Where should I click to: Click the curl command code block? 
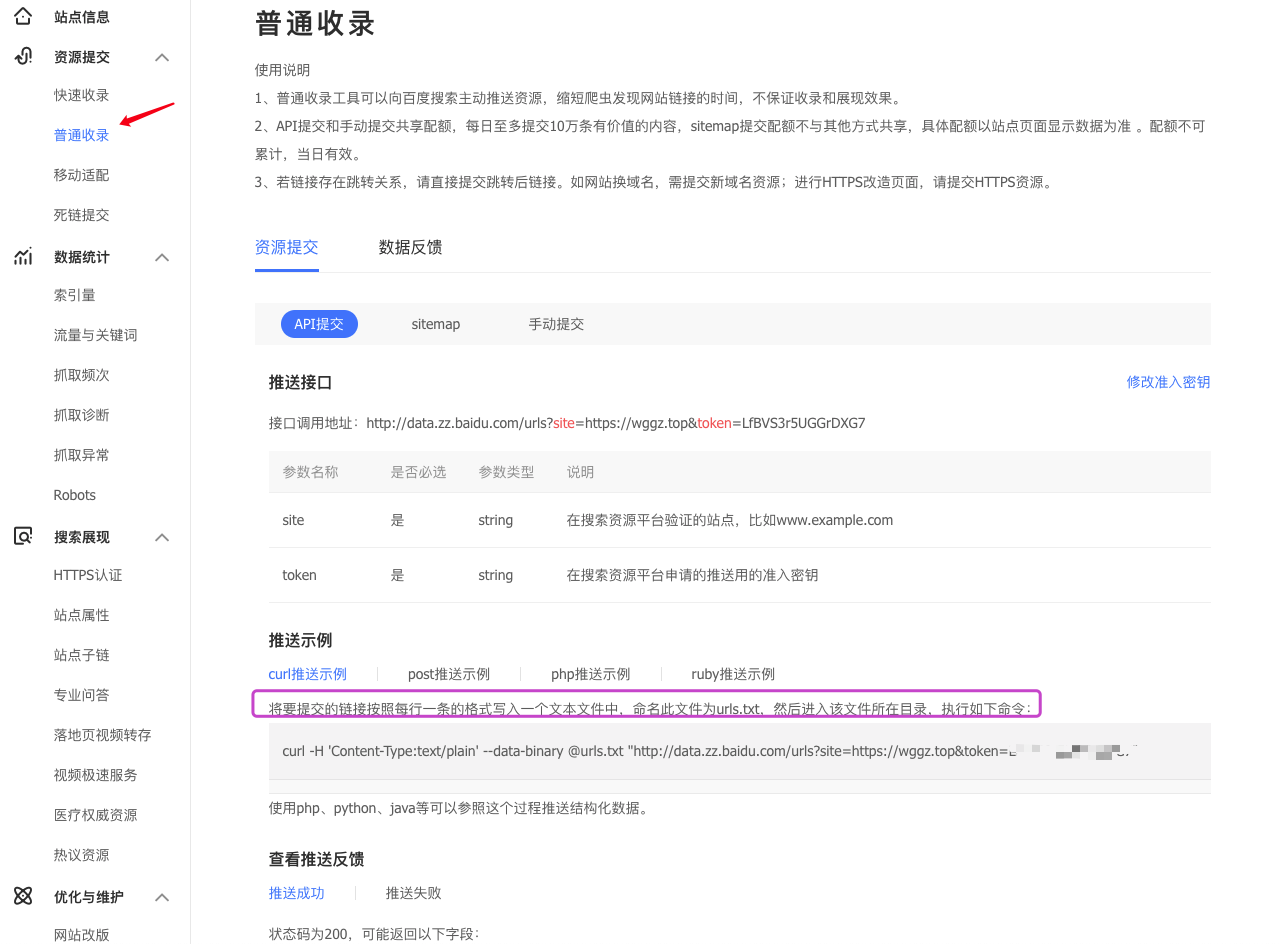(740, 751)
